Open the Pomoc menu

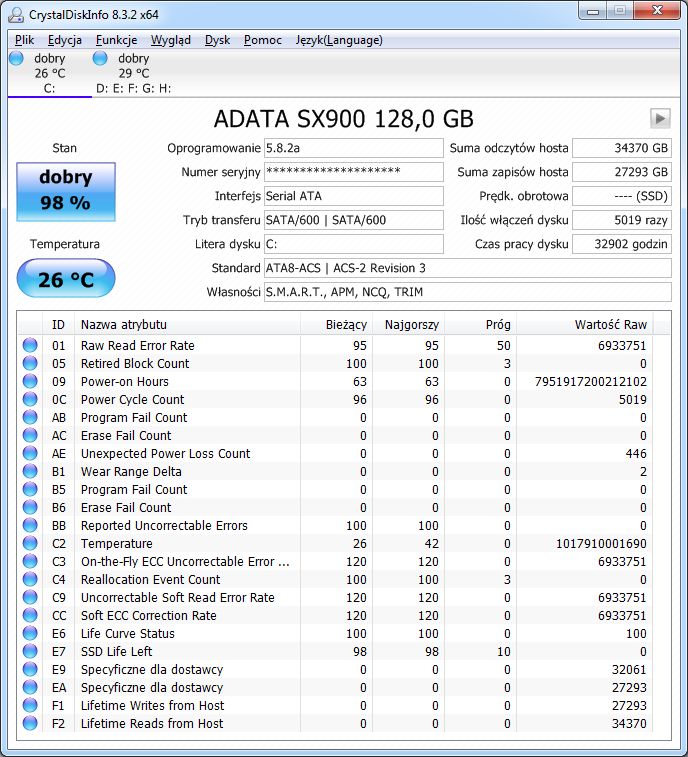(263, 40)
